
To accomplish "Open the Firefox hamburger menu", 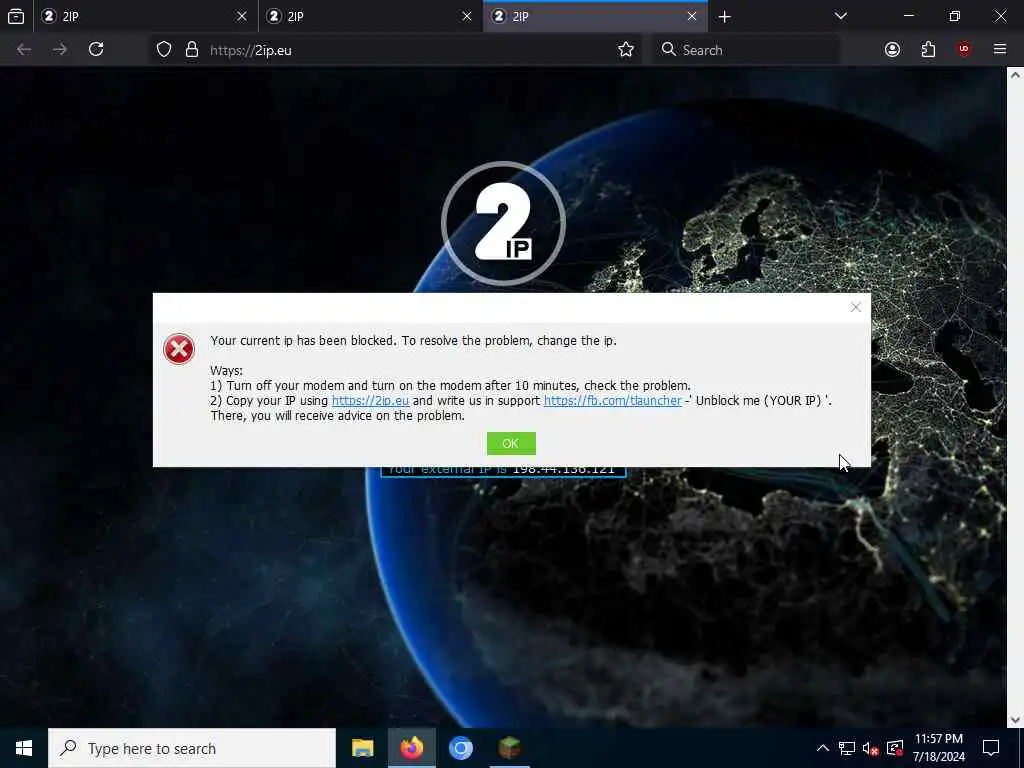I will [x=999, y=49].
